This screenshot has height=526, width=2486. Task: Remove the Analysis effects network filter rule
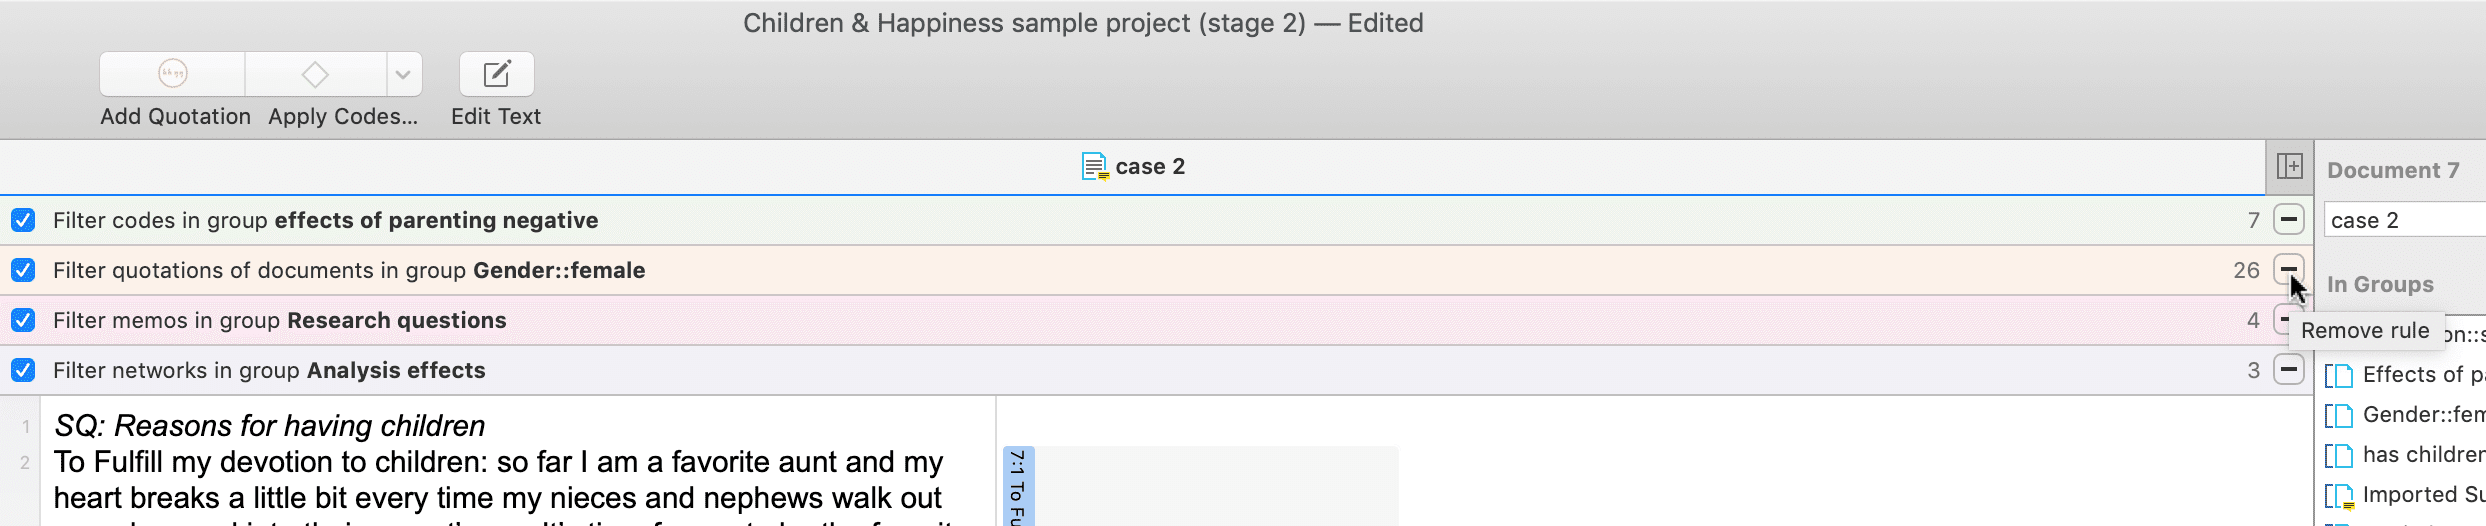[2289, 369]
